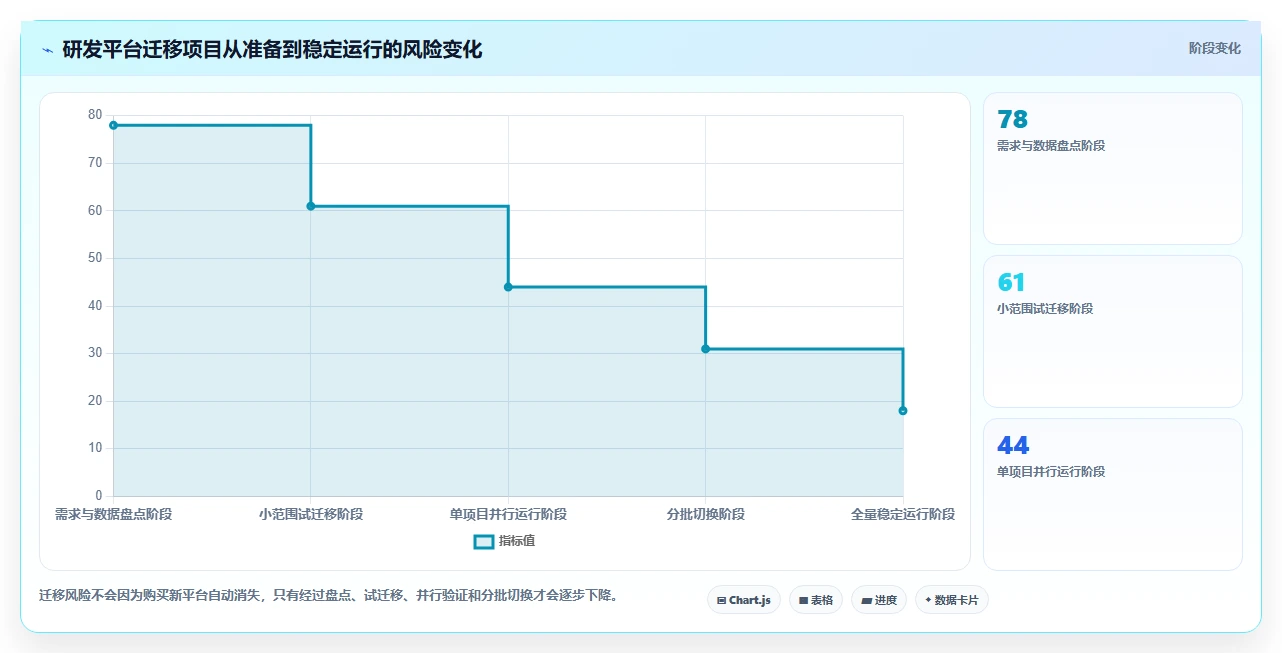Click the data point at value 61
1282x653 pixels.
coord(311,206)
